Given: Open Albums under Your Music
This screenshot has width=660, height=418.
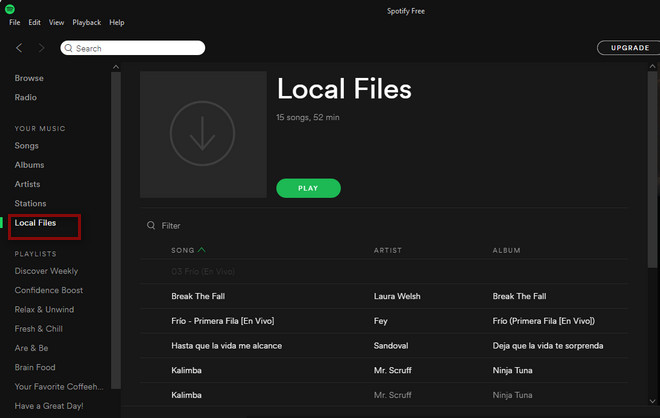Looking at the screenshot, I should click(29, 165).
